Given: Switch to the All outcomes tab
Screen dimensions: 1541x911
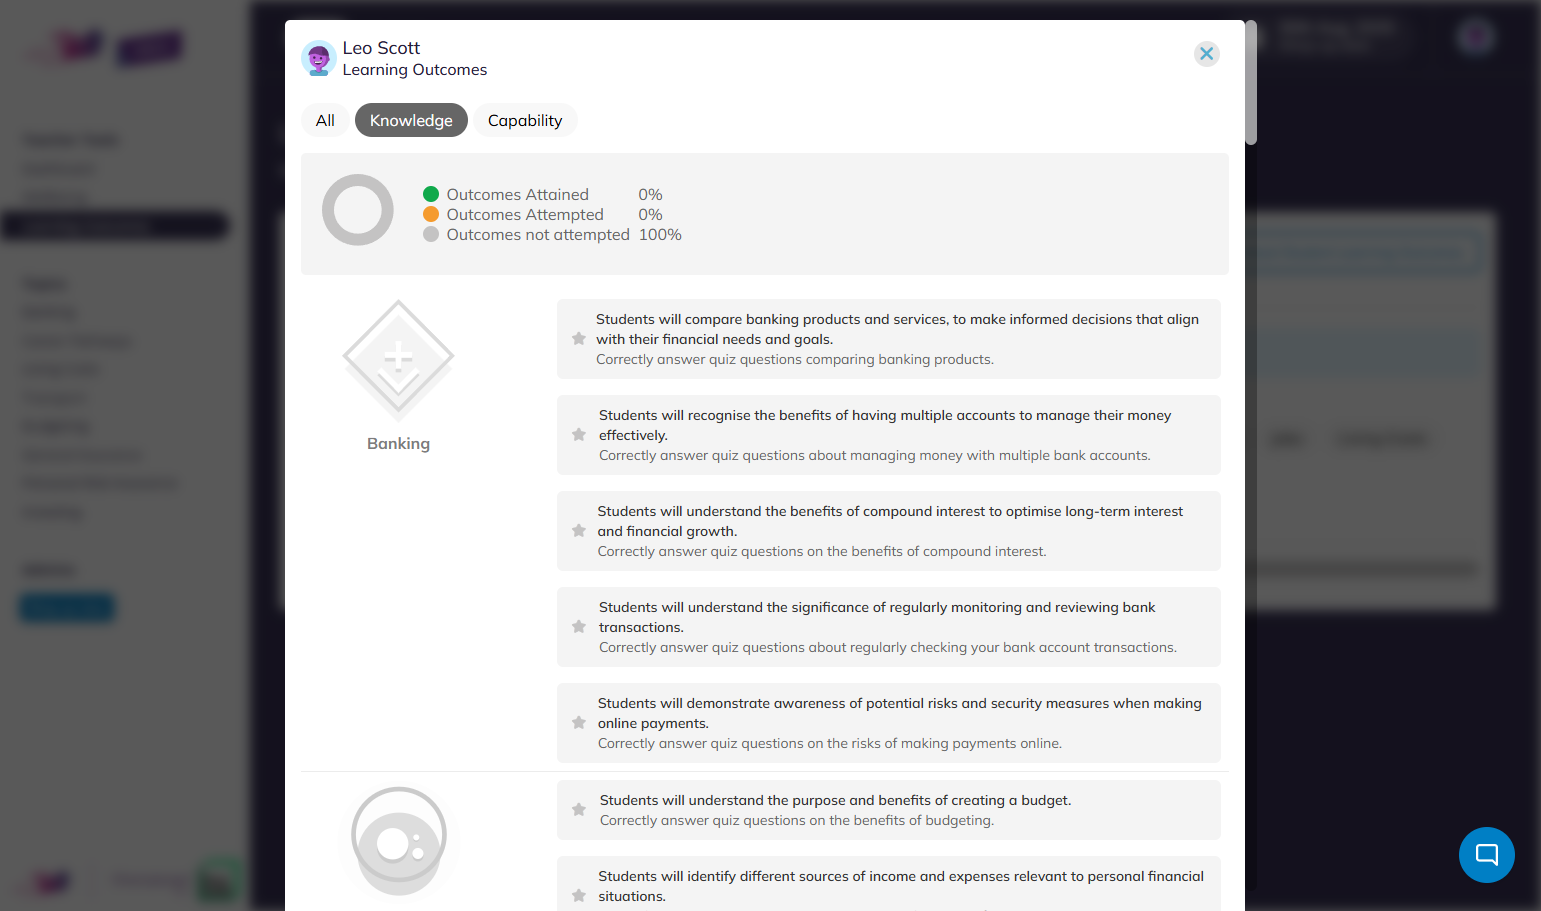Looking at the screenshot, I should tap(325, 120).
